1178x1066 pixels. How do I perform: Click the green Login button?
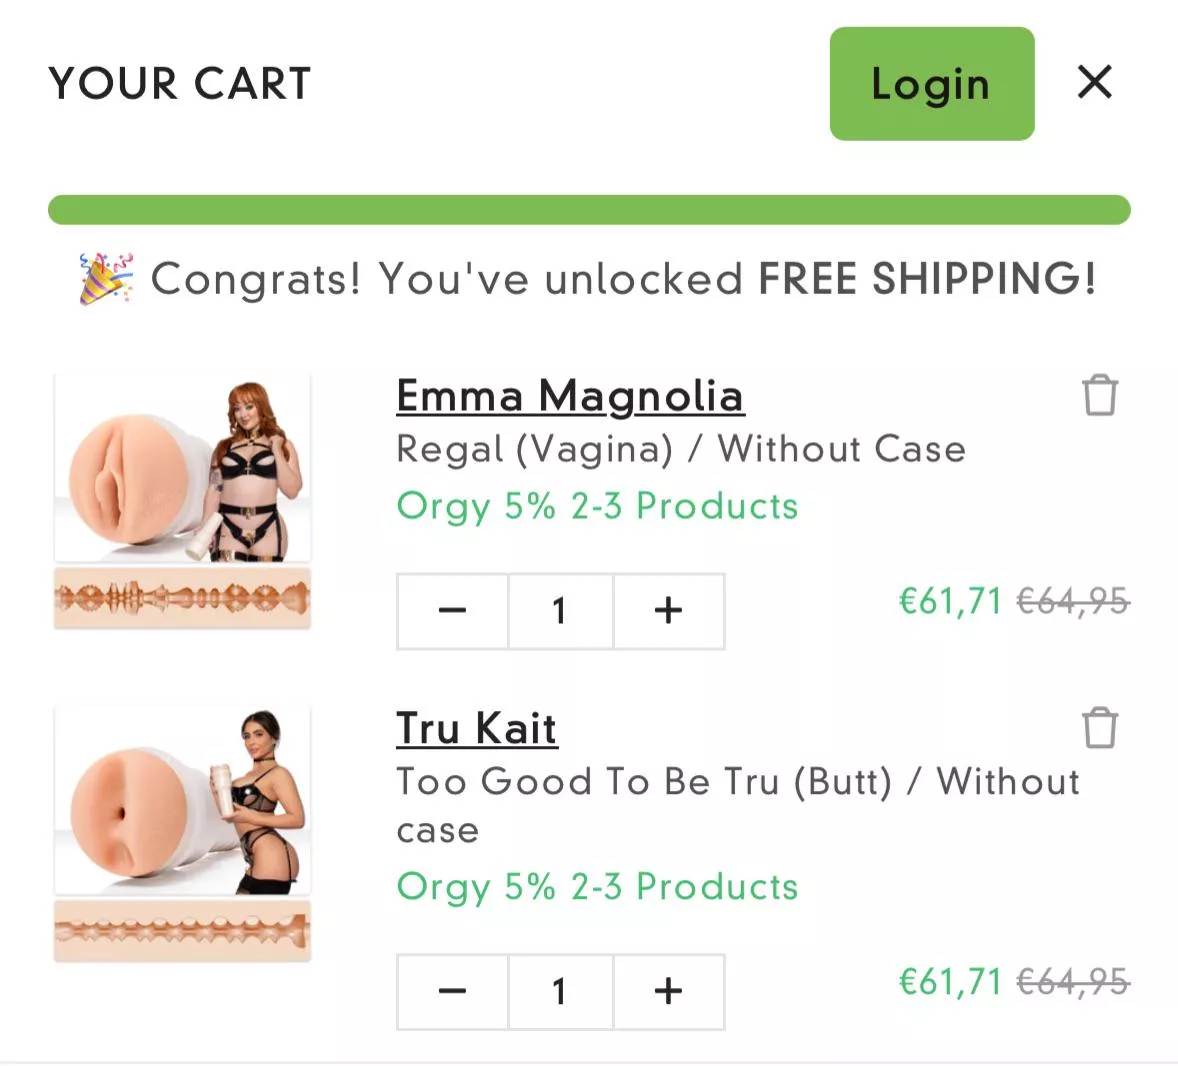pyautogui.click(x=931, y=84)
